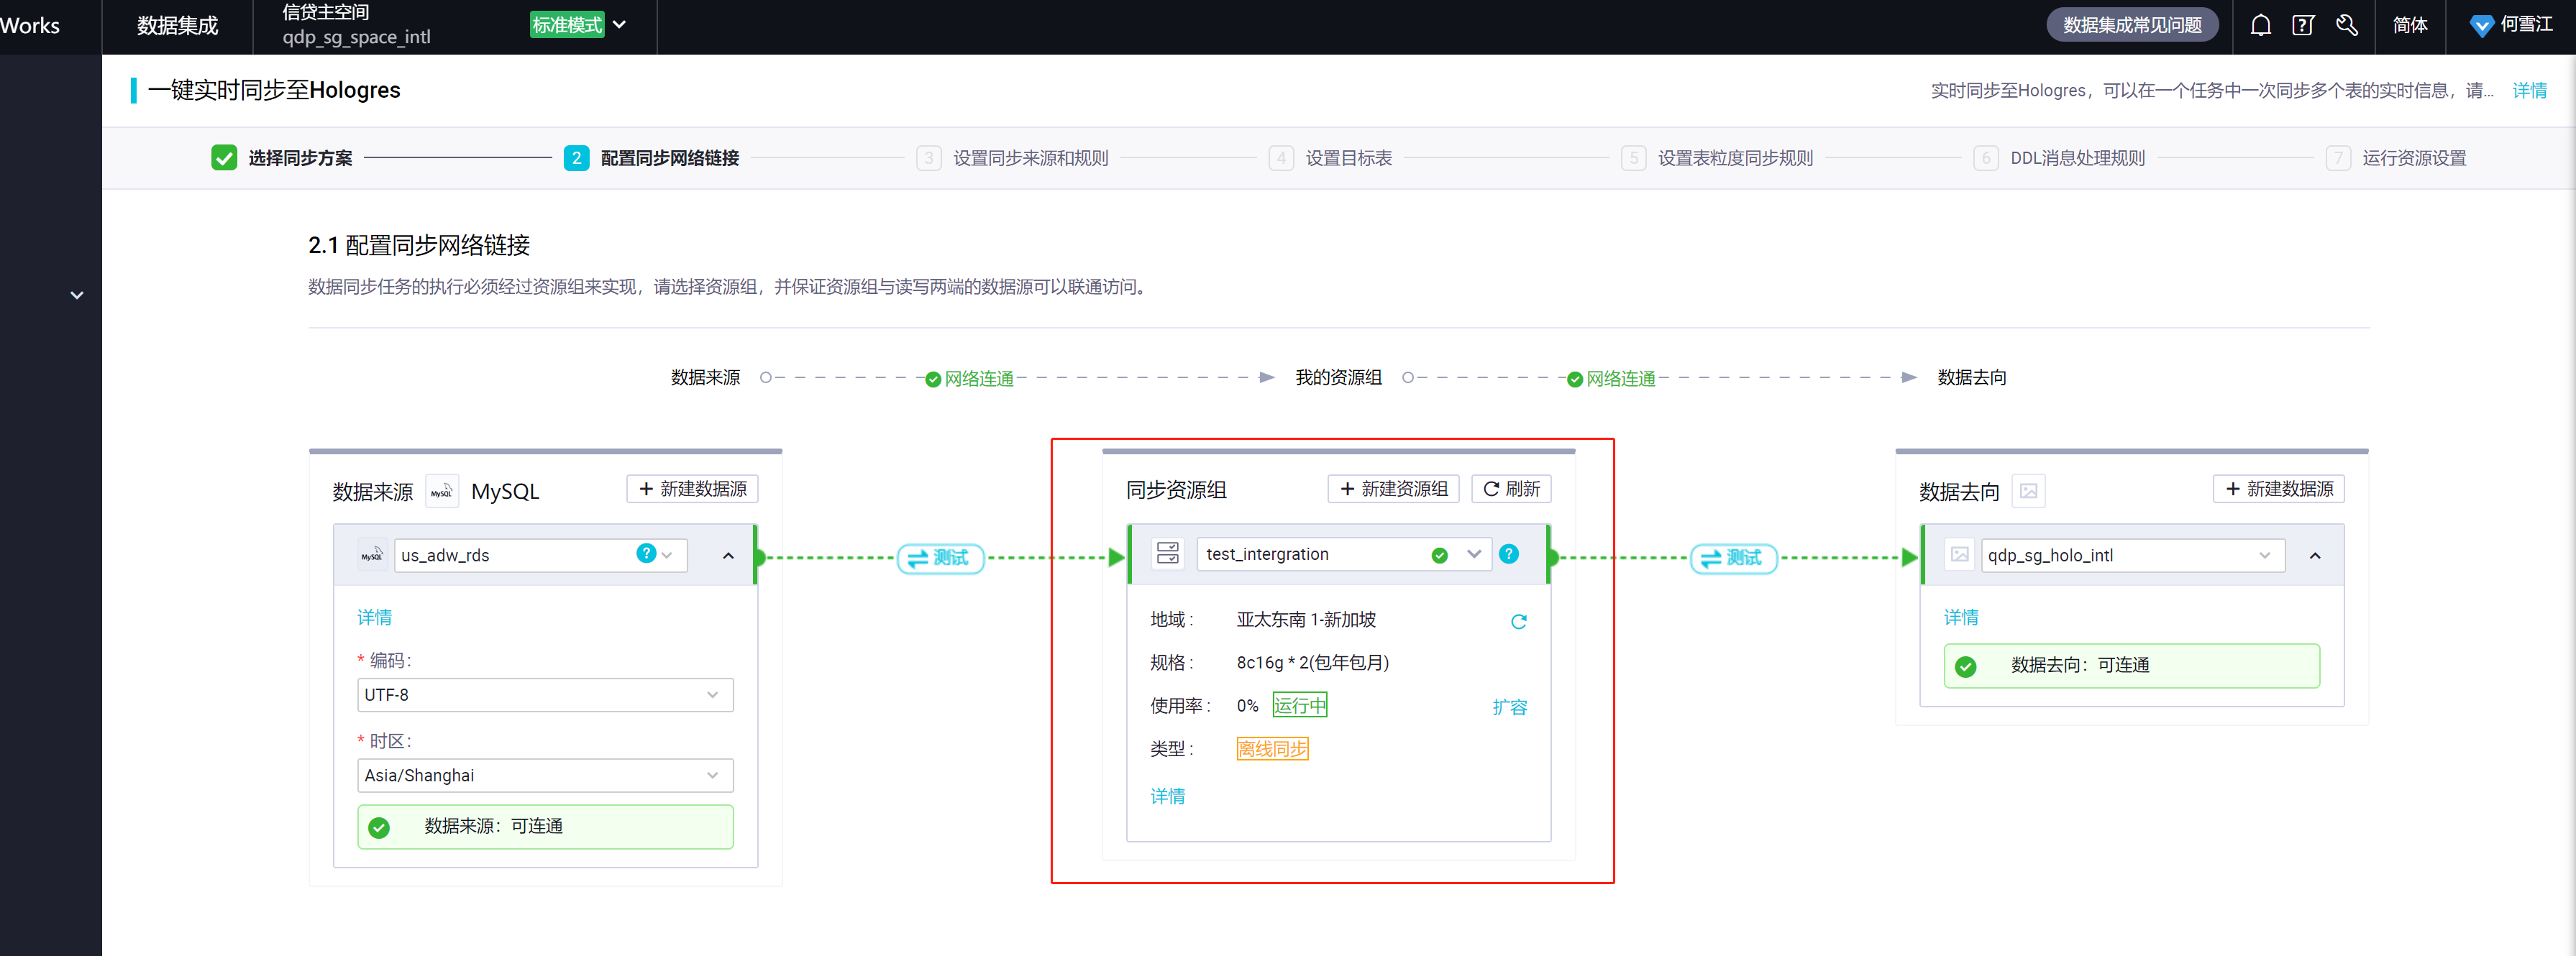Click the help icon beside us_adw_rds
Screen dimensions: 2576x956
click(646, 553)
